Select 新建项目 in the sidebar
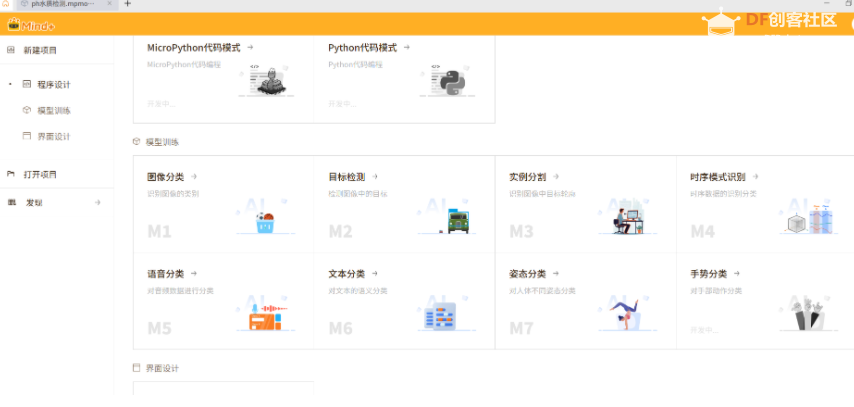This screenshot has height=407, width=854. 40,50
